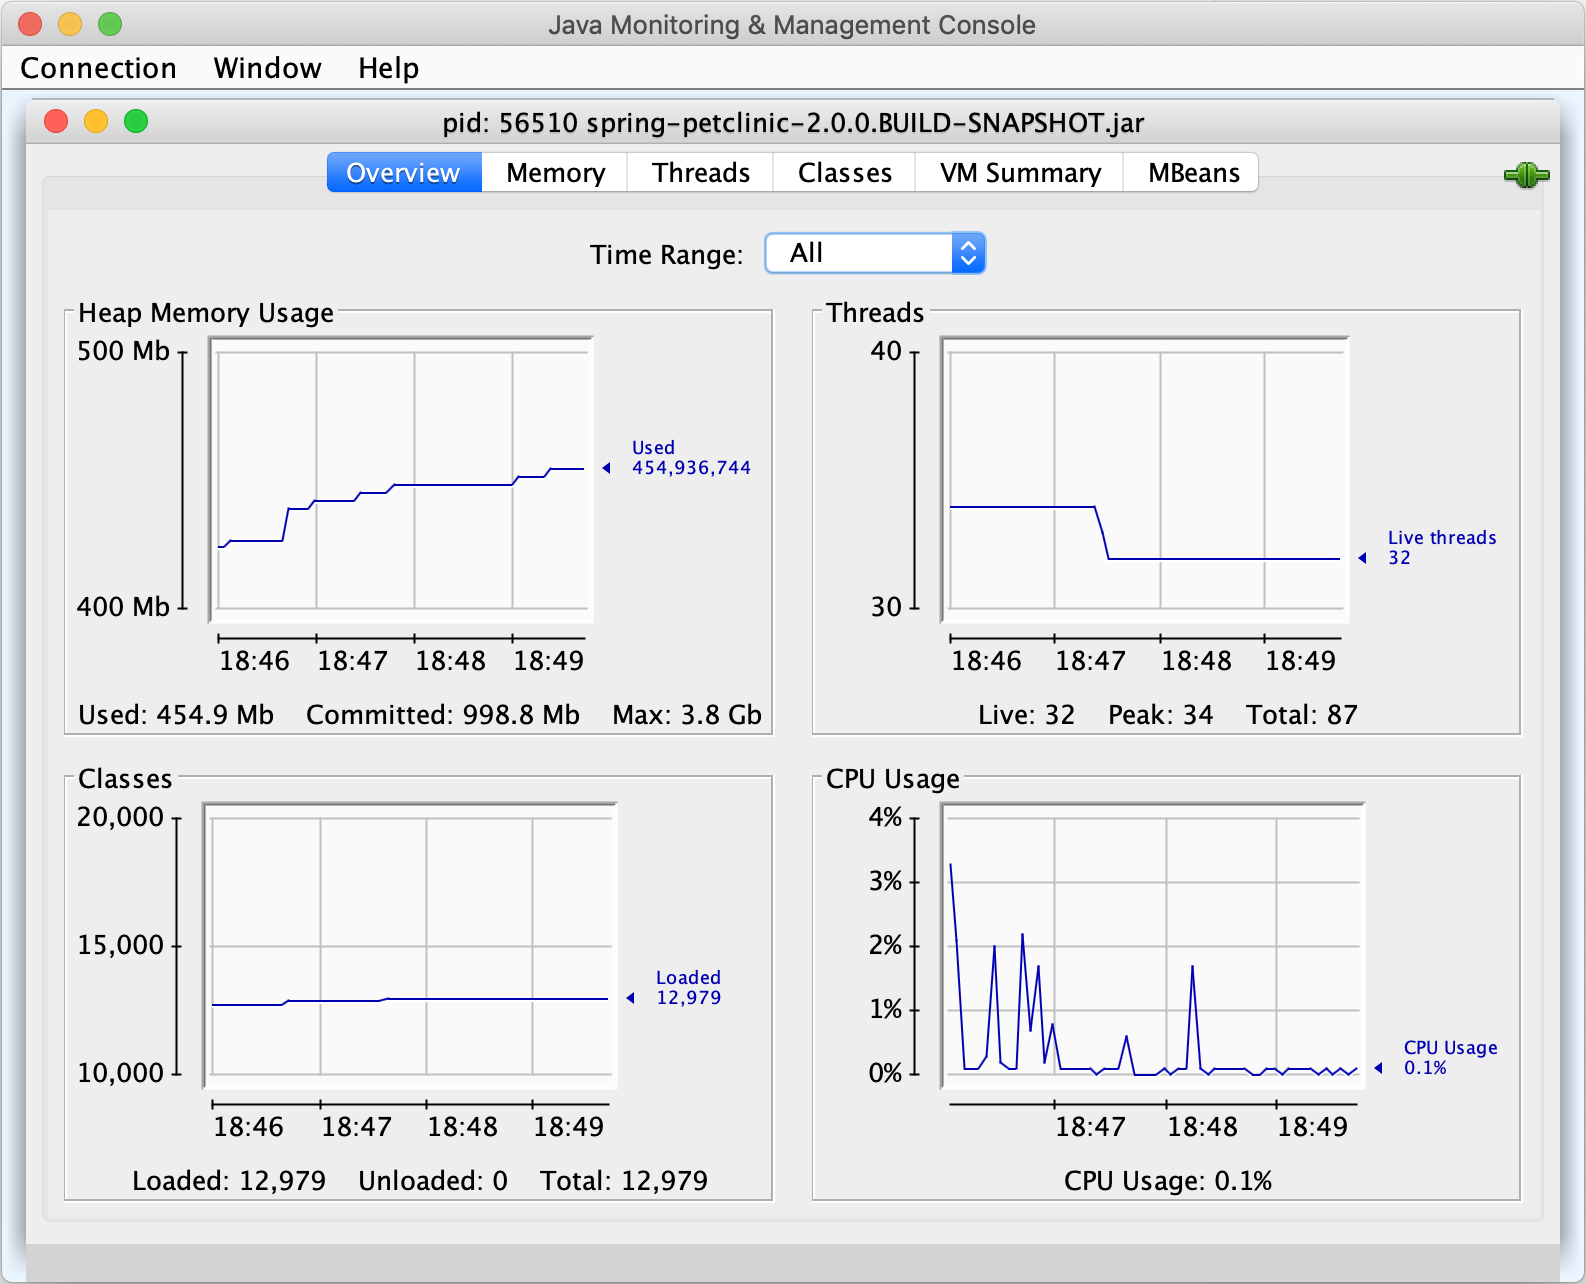1586x1284 pixels.
Task: Maximize the inner petclinic connection window
Action: pos(136,122)
